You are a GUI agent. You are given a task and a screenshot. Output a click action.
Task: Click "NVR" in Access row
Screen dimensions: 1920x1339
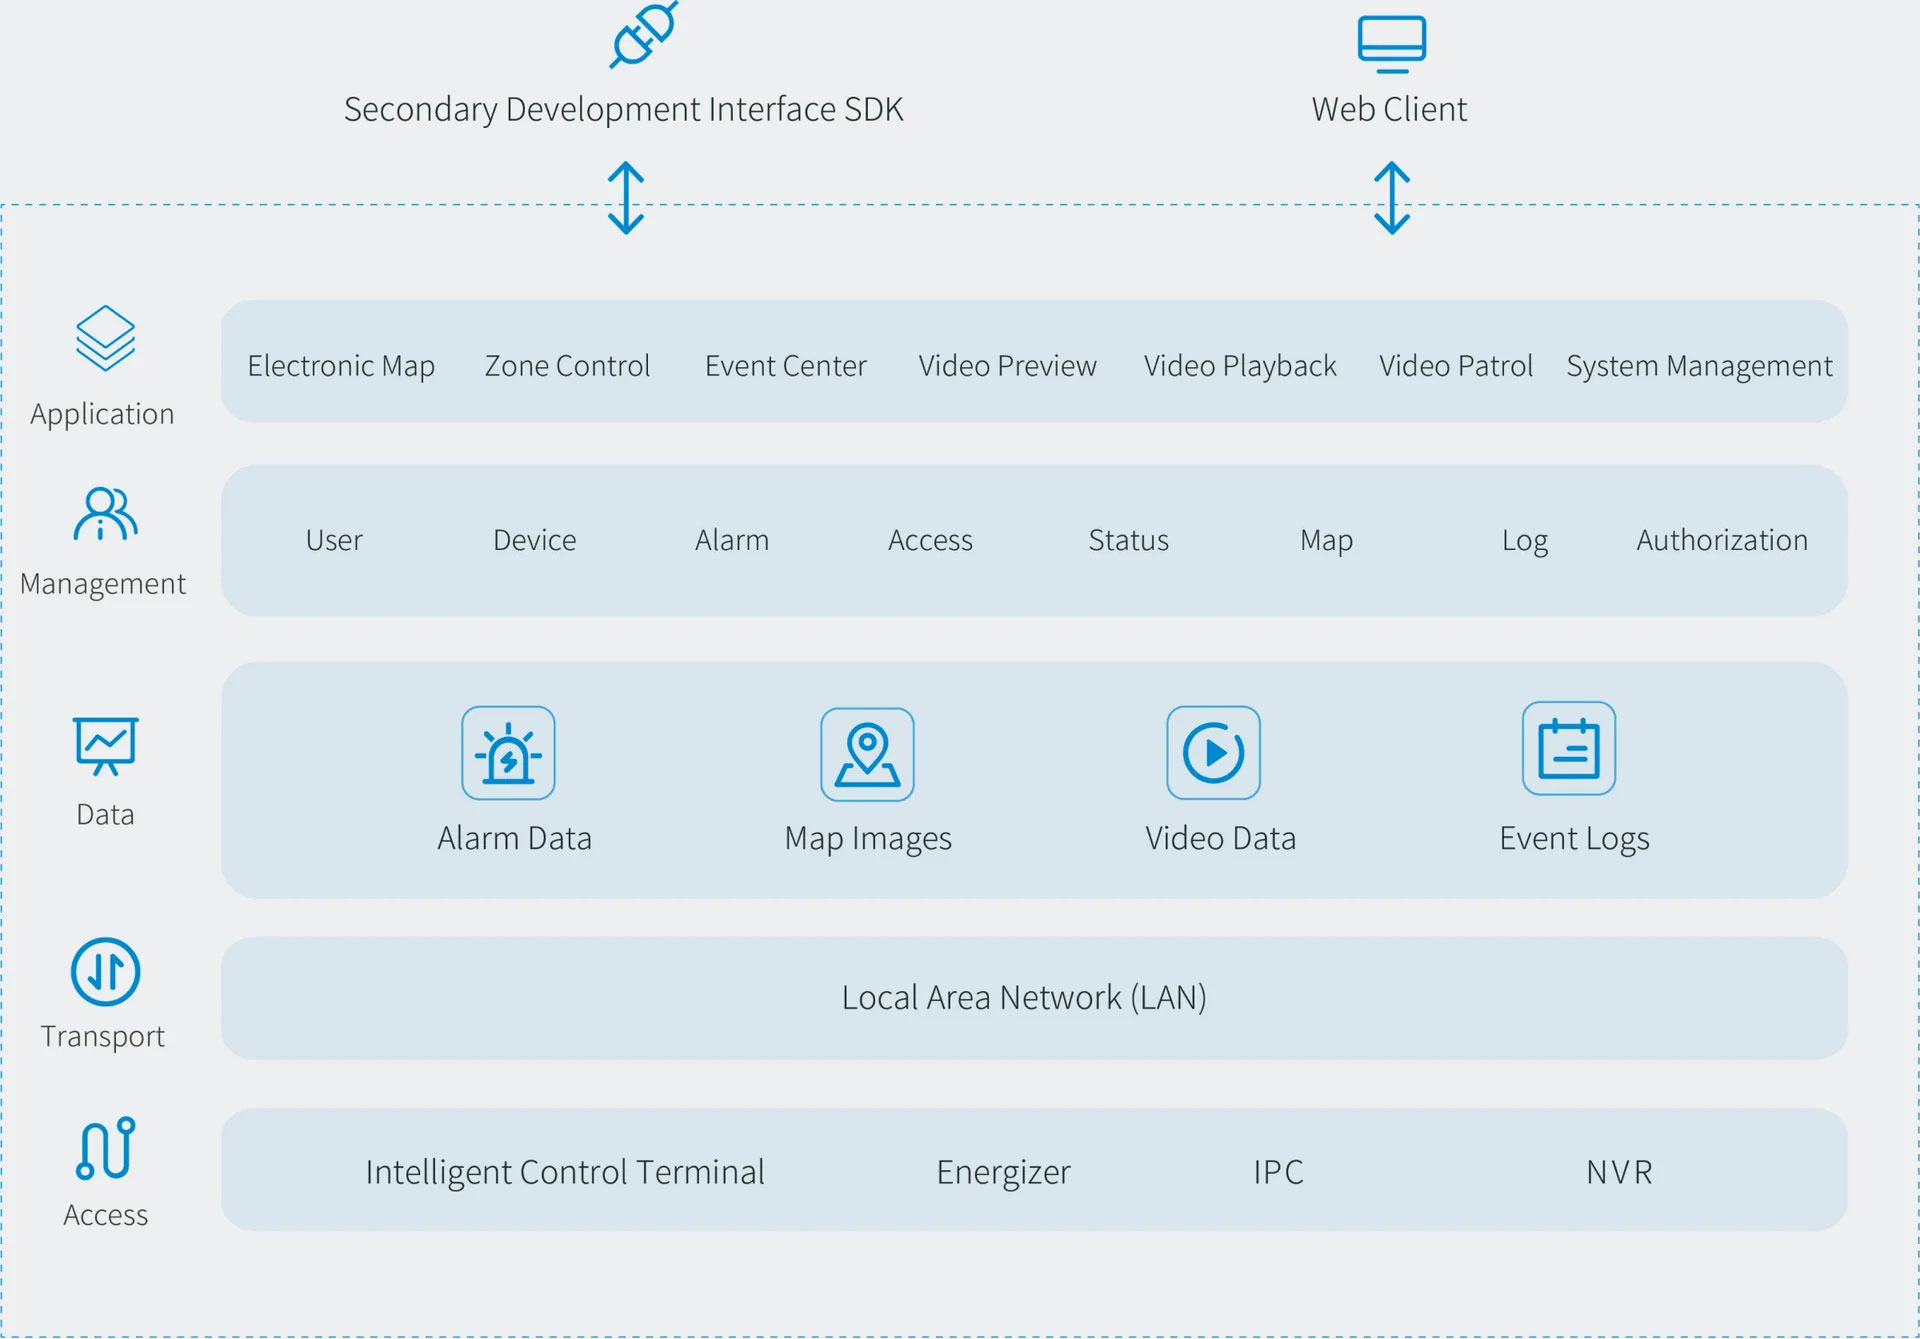[x=1619, y=1172]
